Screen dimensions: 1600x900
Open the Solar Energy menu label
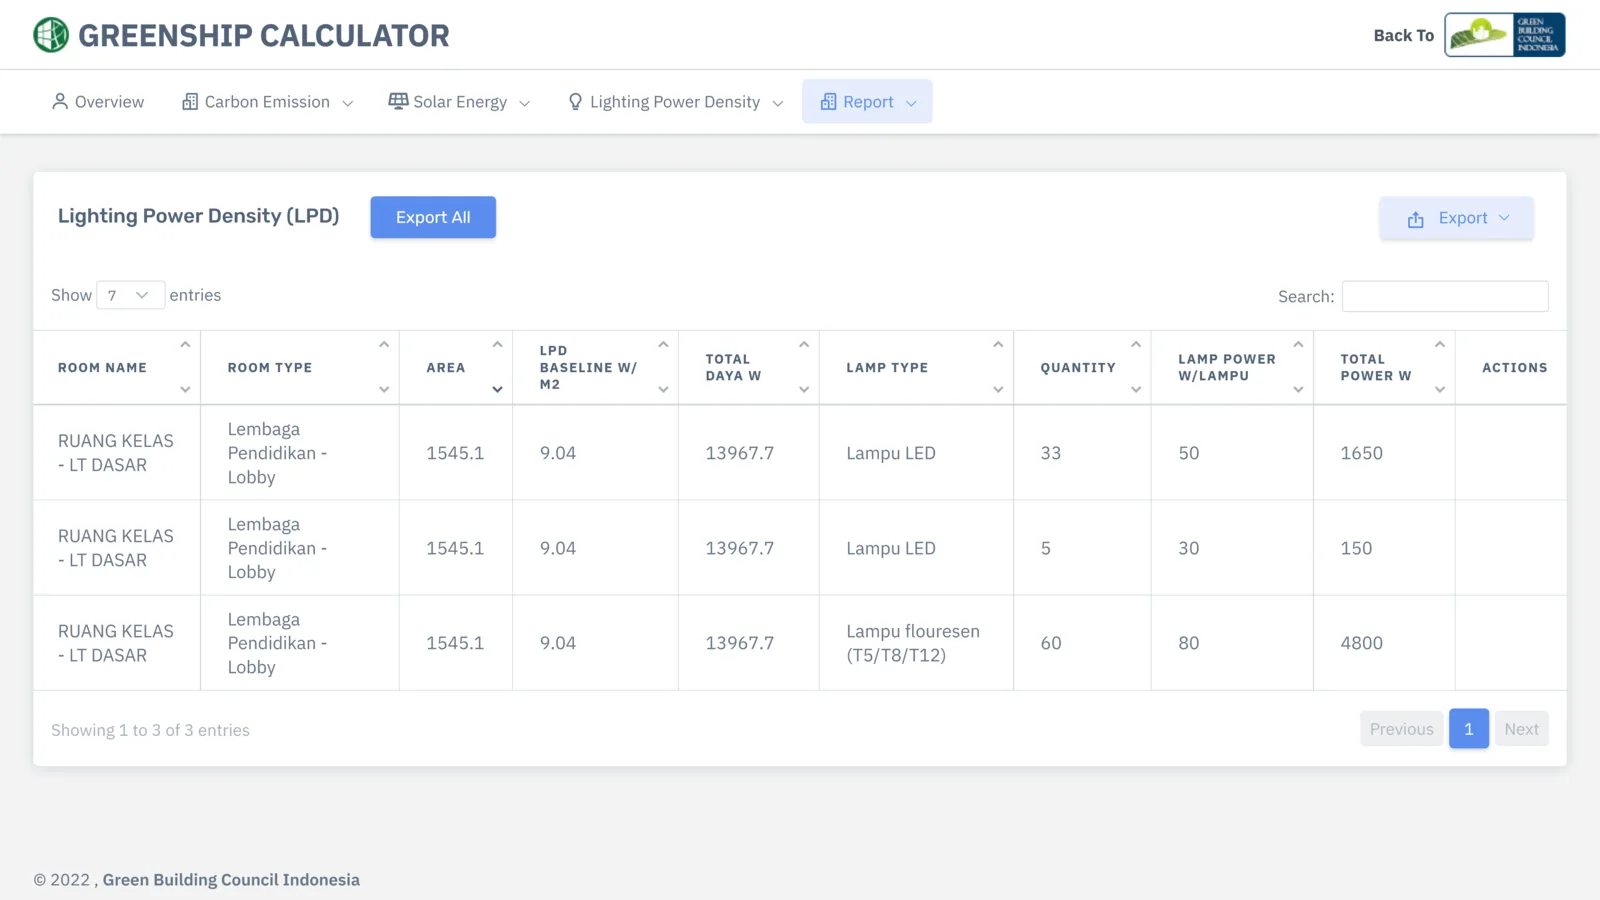tap(460, 102)
